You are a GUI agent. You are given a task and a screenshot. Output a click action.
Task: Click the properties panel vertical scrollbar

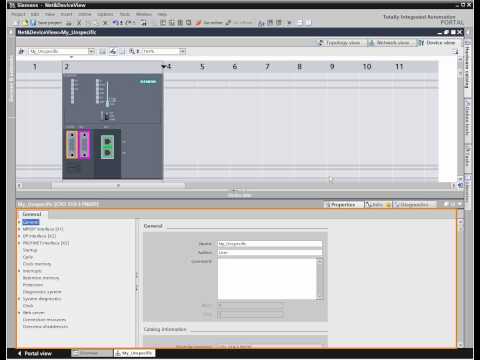point(460,283)
